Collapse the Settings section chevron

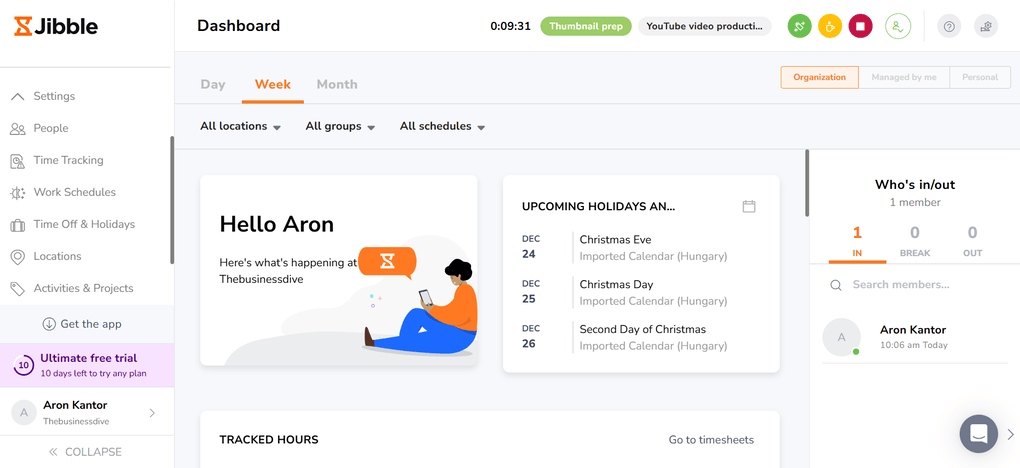(x=18, y=96)
